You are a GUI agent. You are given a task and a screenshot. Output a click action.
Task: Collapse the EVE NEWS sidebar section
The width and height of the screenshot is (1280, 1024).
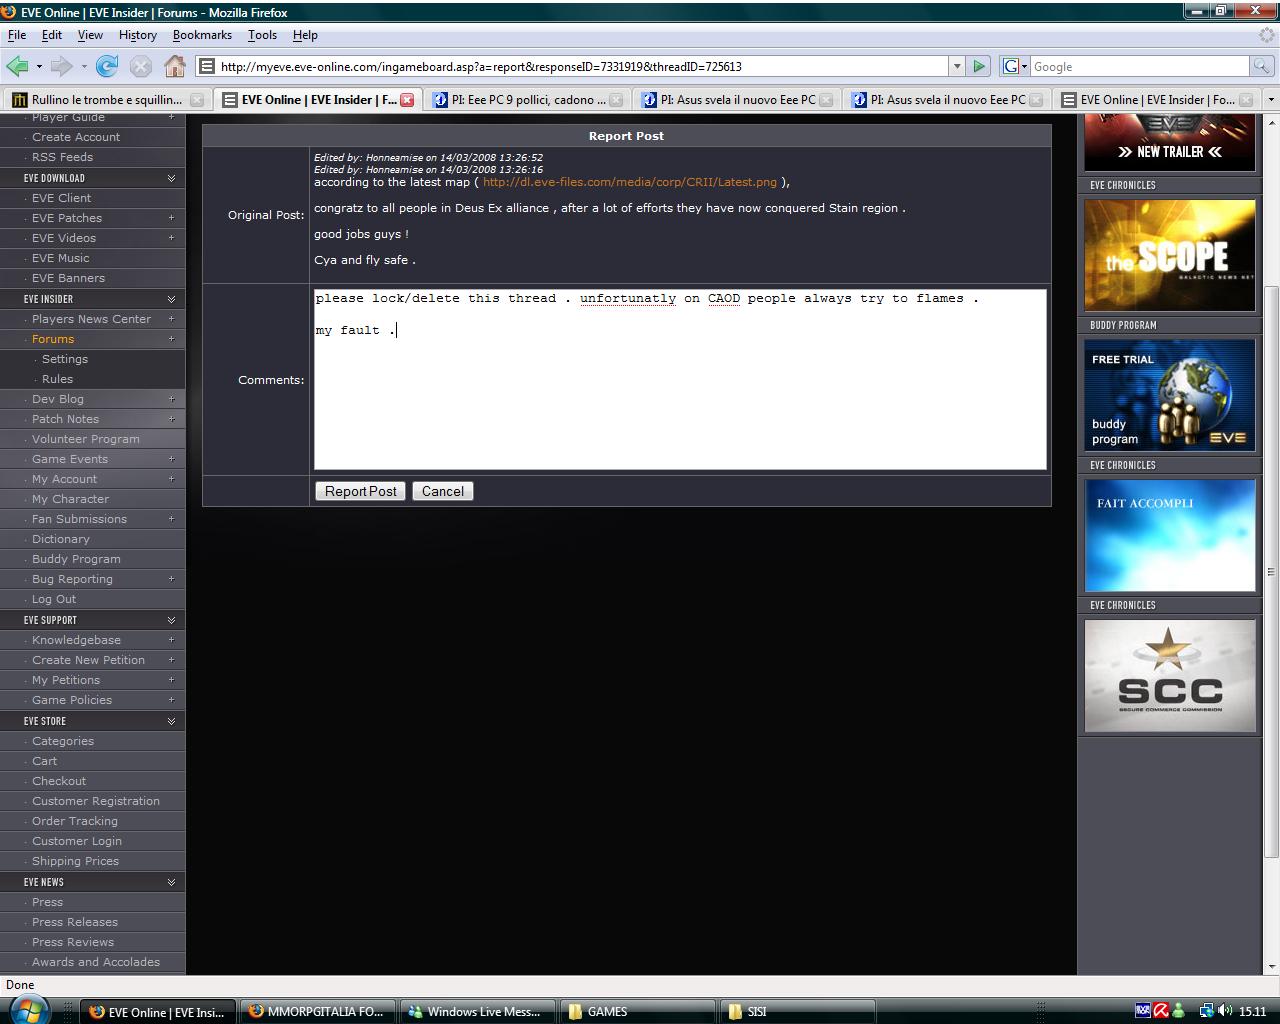tap(171, 882)
